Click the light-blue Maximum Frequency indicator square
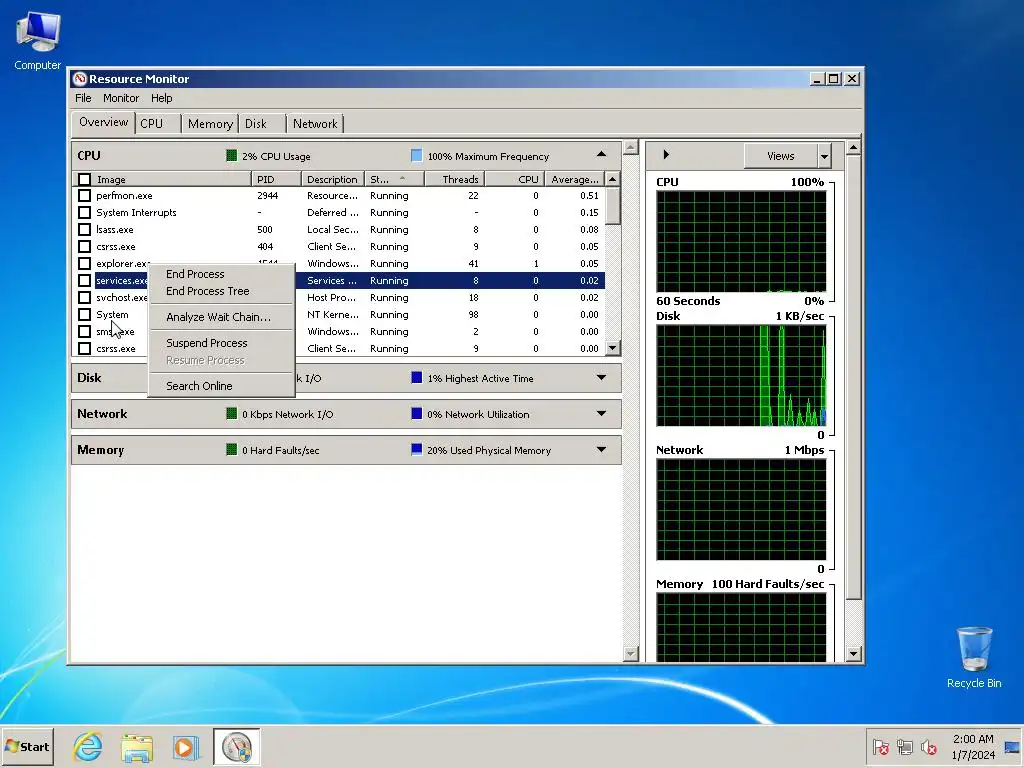Image resolution: width=1024 pixels, height=768 pixels. (x=417, y=155)
